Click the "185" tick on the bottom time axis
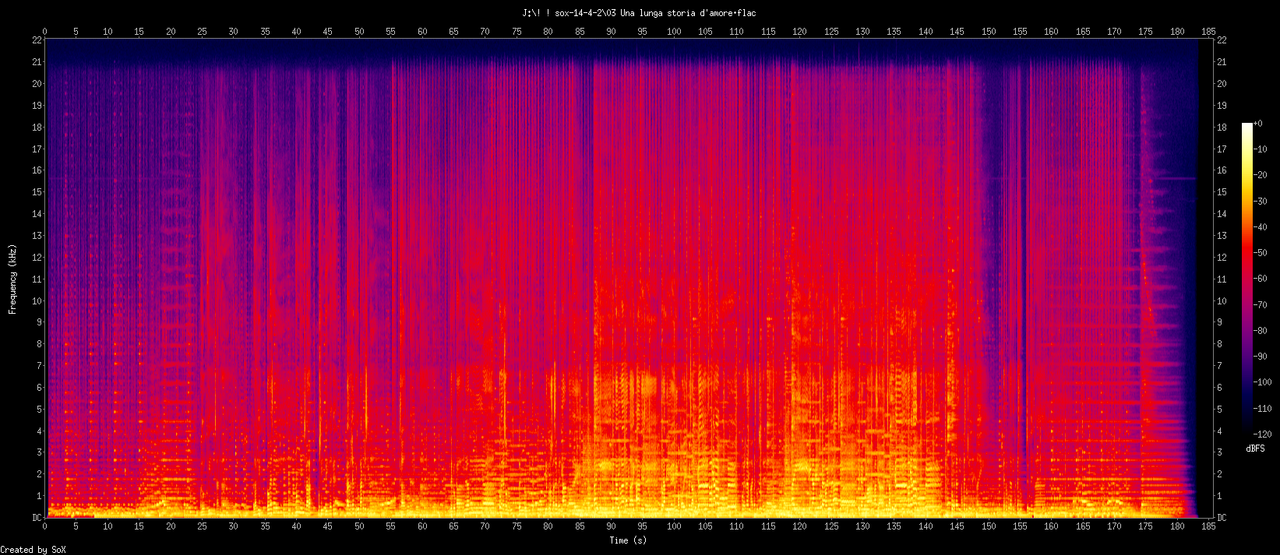The width and height of the screenshot is (1280, 555). coord(1209,525)
